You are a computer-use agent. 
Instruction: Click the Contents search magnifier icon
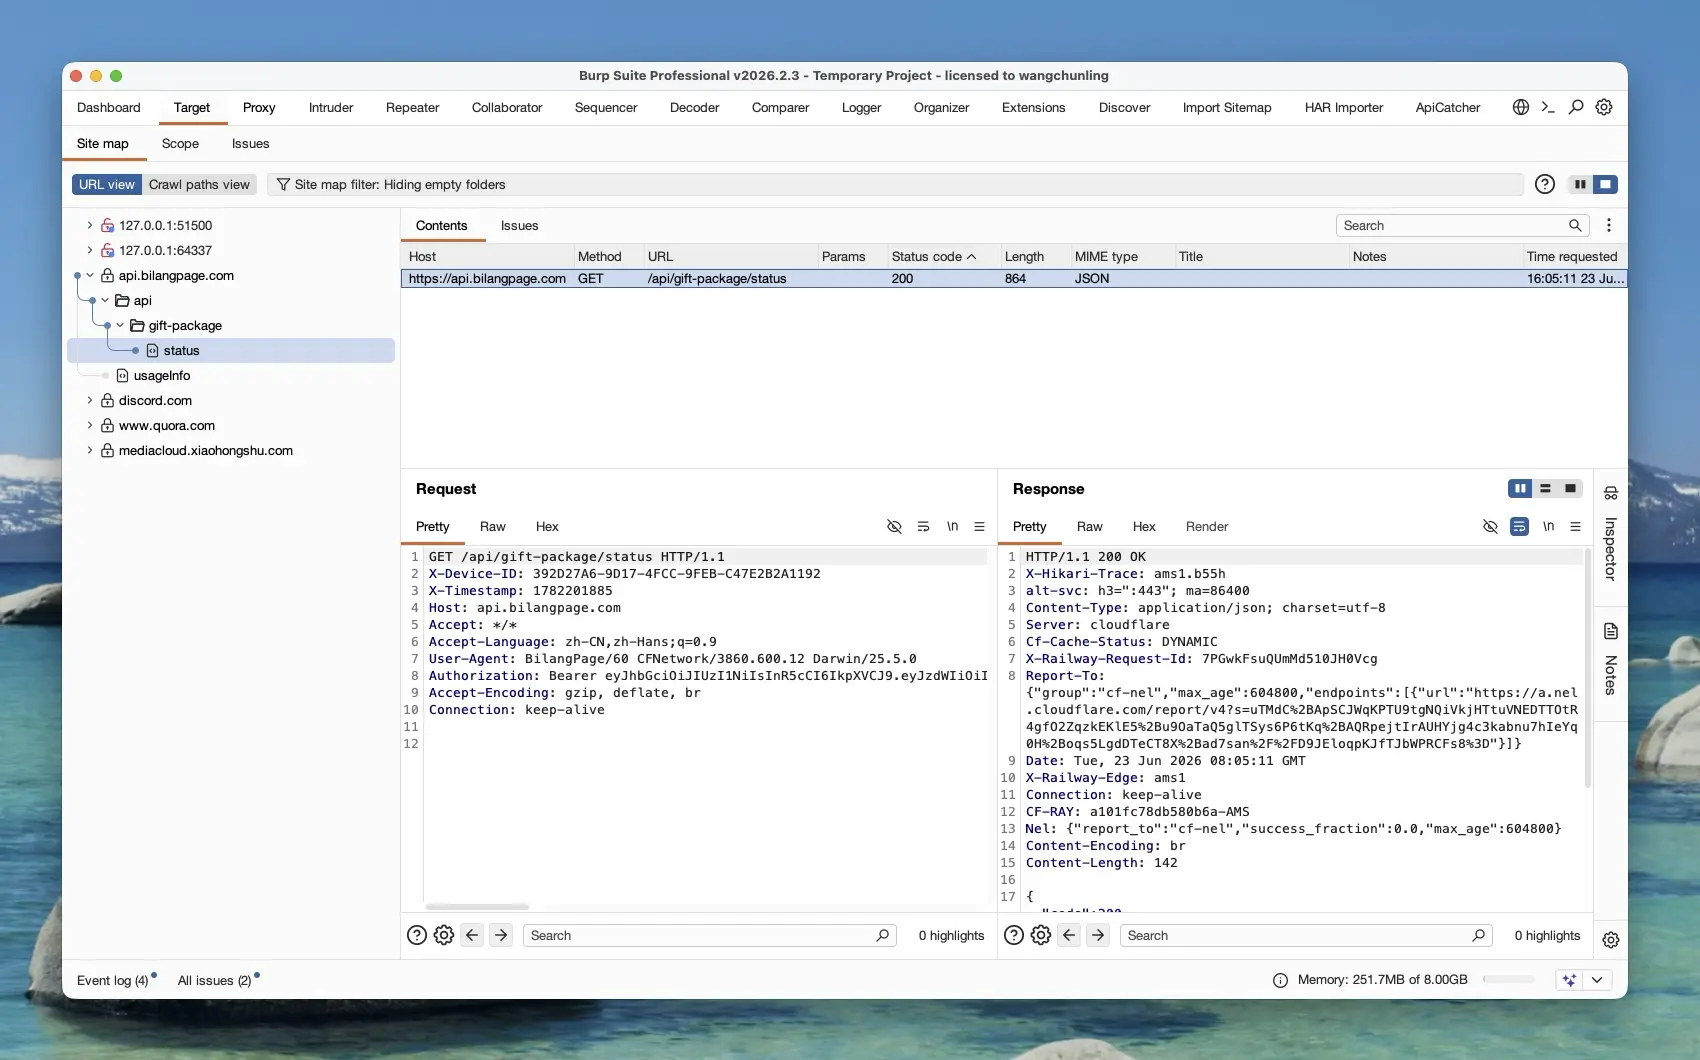point(1575,225)
